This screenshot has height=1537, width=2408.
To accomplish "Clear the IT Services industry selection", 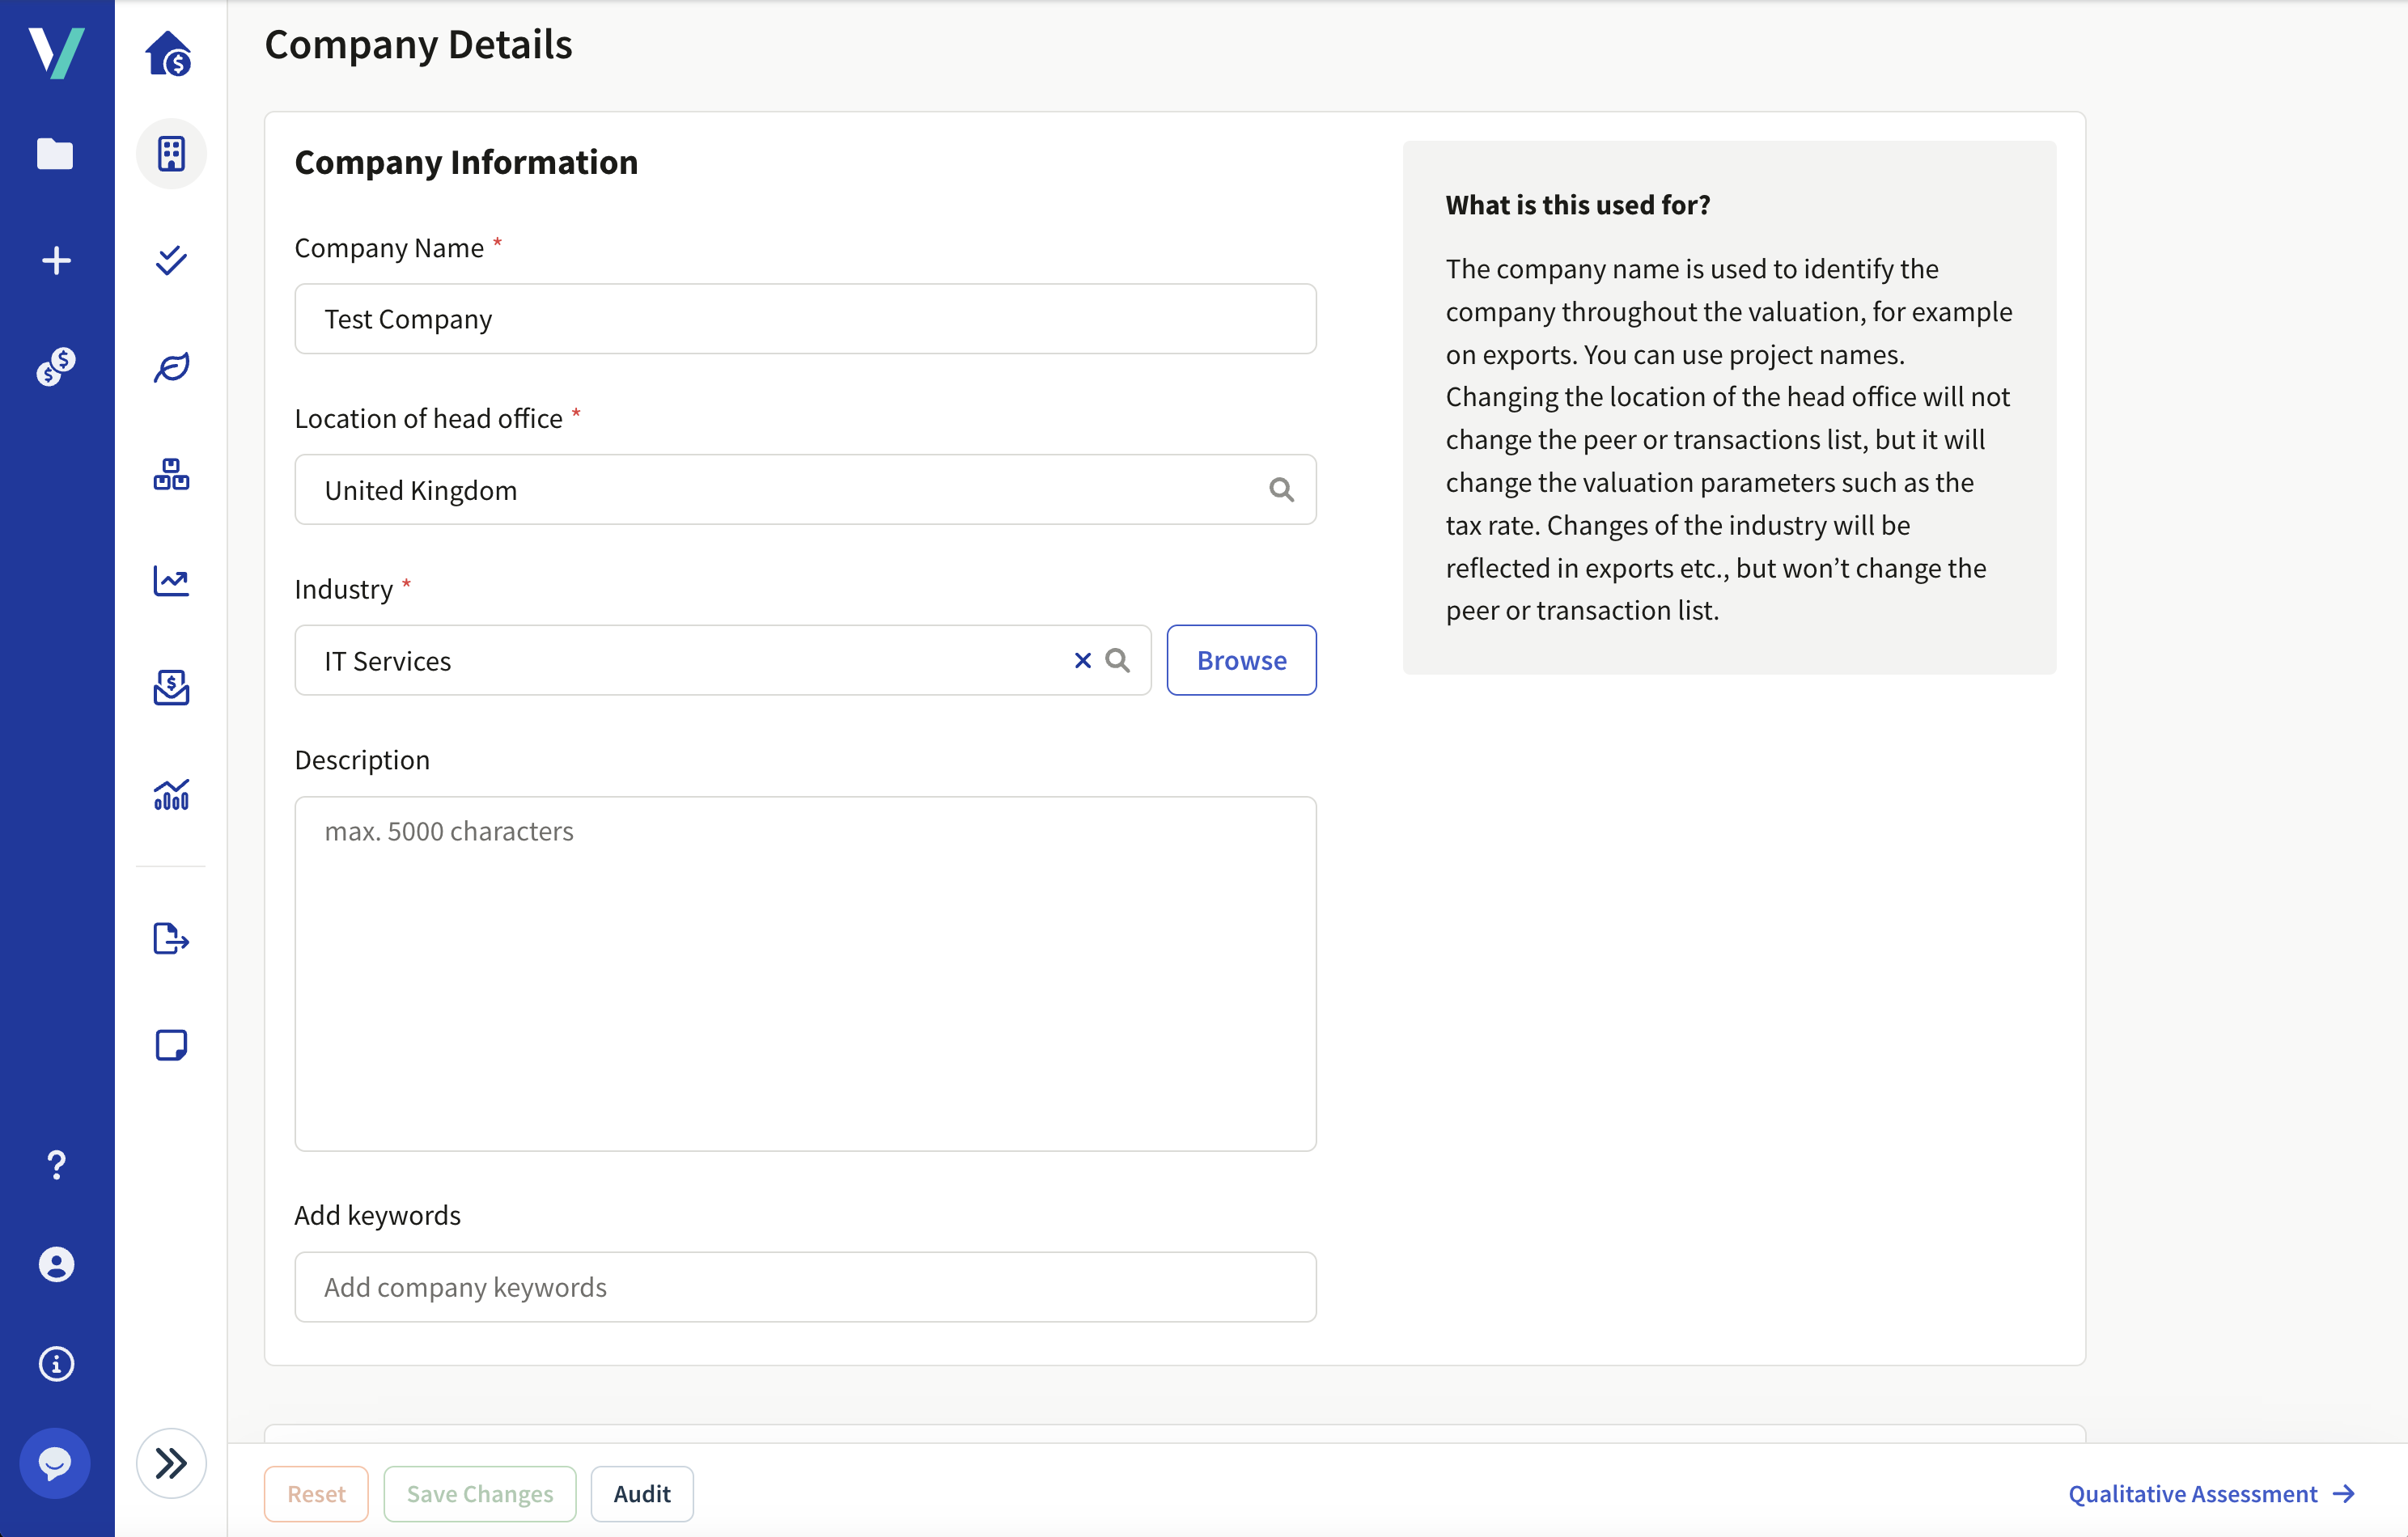I will pos(1081,660).
